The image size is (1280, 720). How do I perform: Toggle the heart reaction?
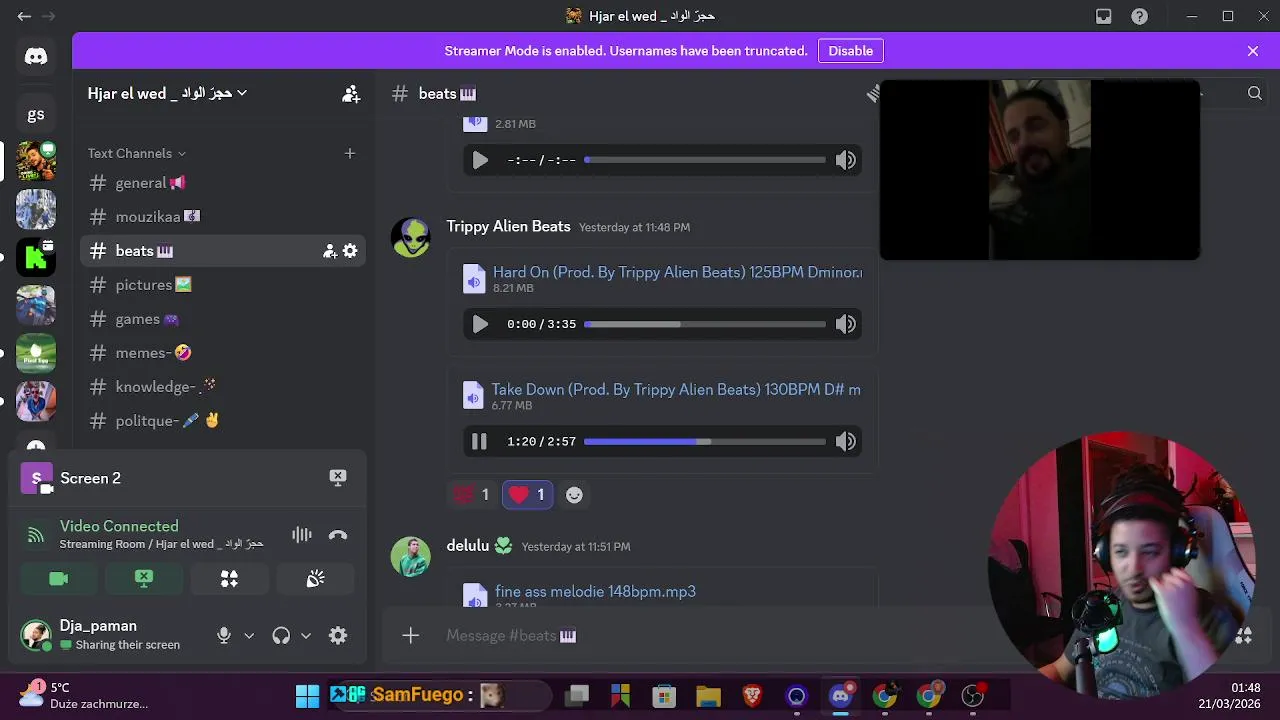pyautogui.click(x=527, y=494)
